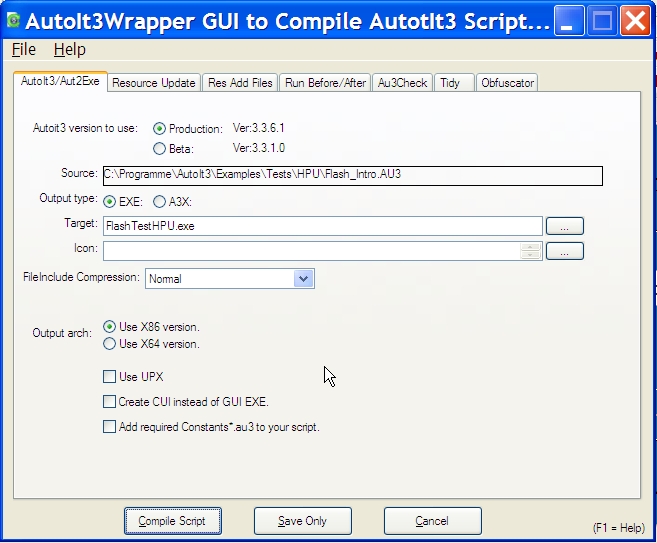The image size is (657, 543).
Task: Click the browse button next to Target field
Action: point(565,226)
